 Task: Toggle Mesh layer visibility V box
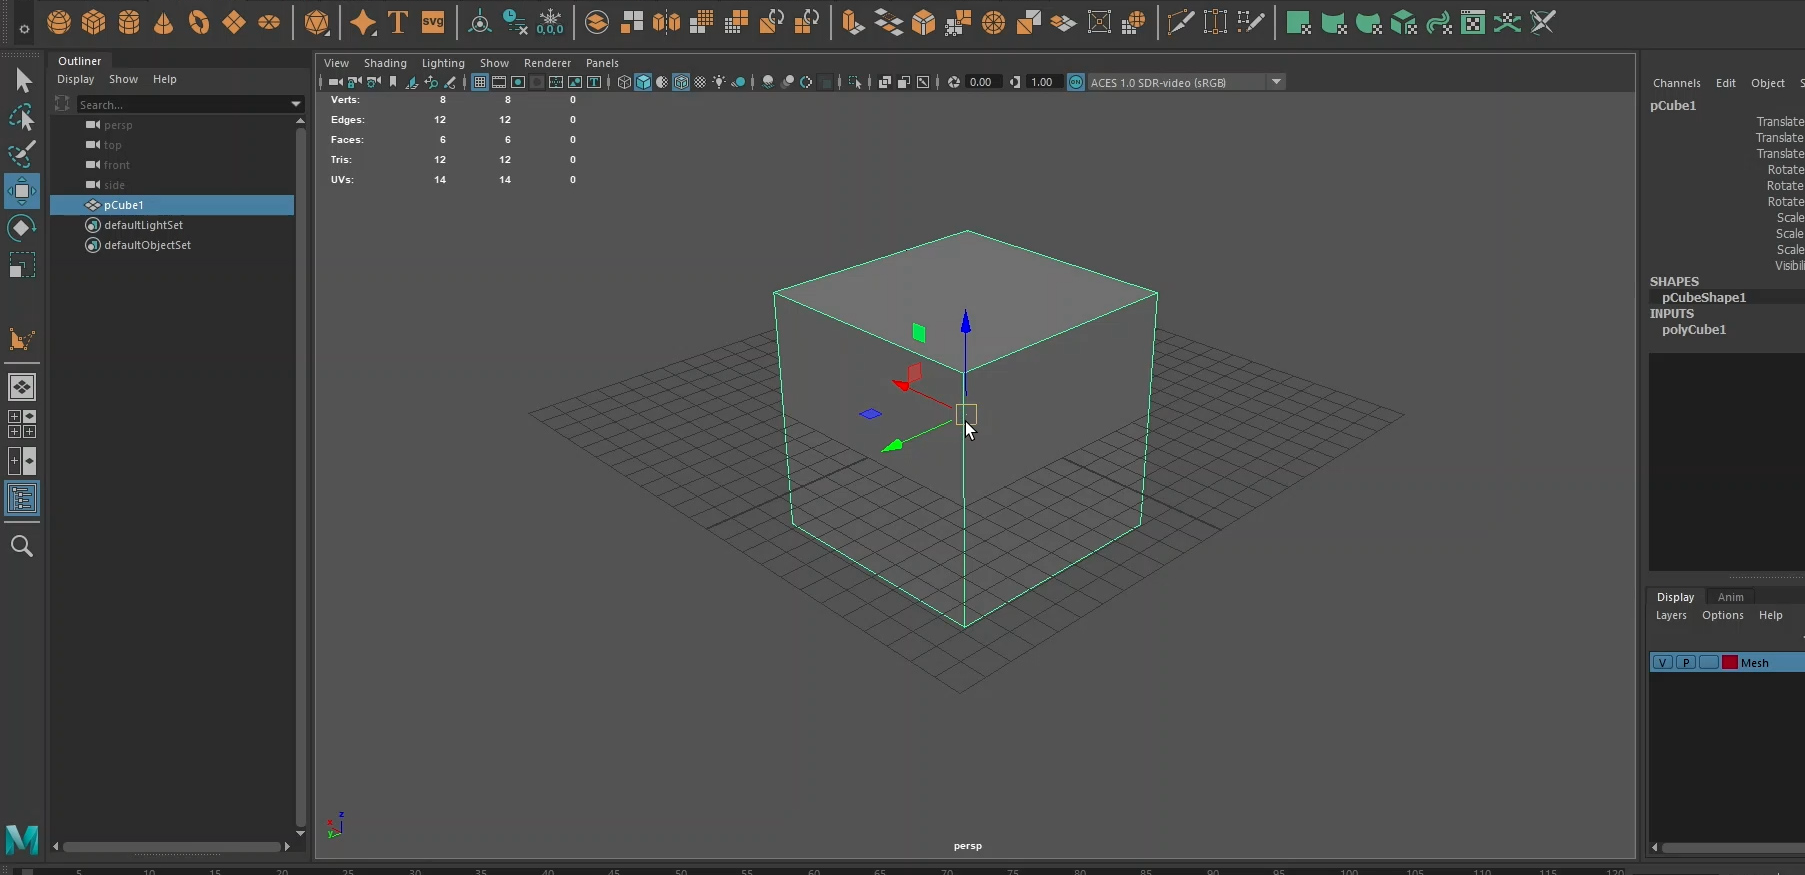tap(1662, 663)
